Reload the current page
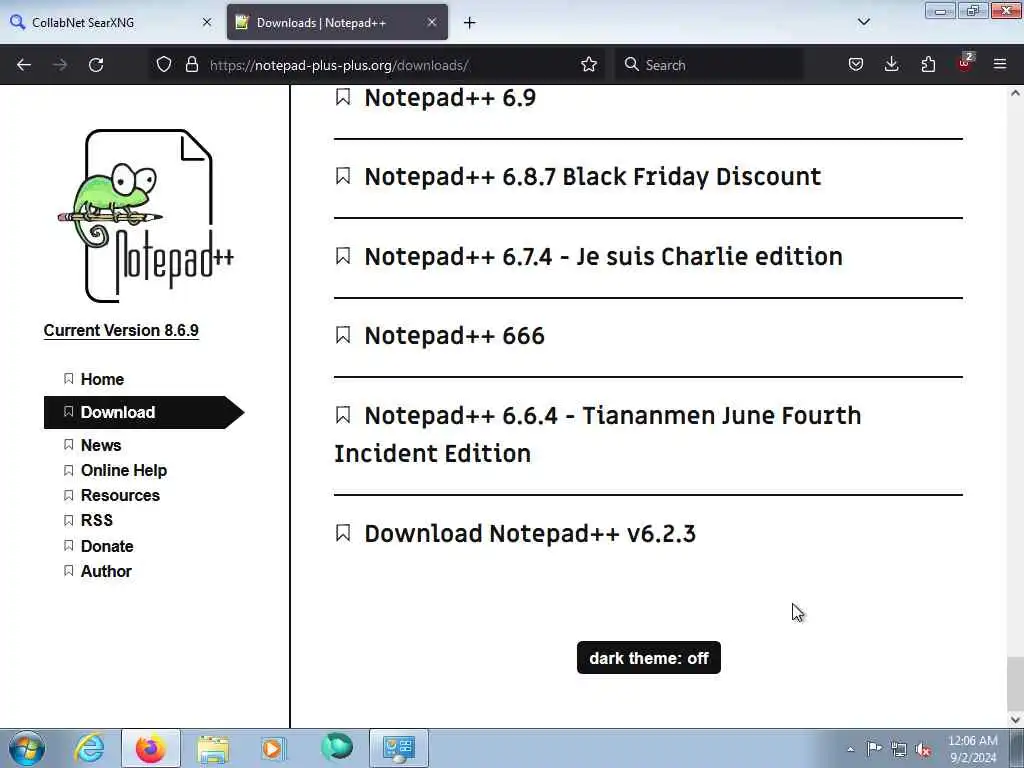Image resolution: width=1024 pixels, height=768 pixels. coord(96,65)
